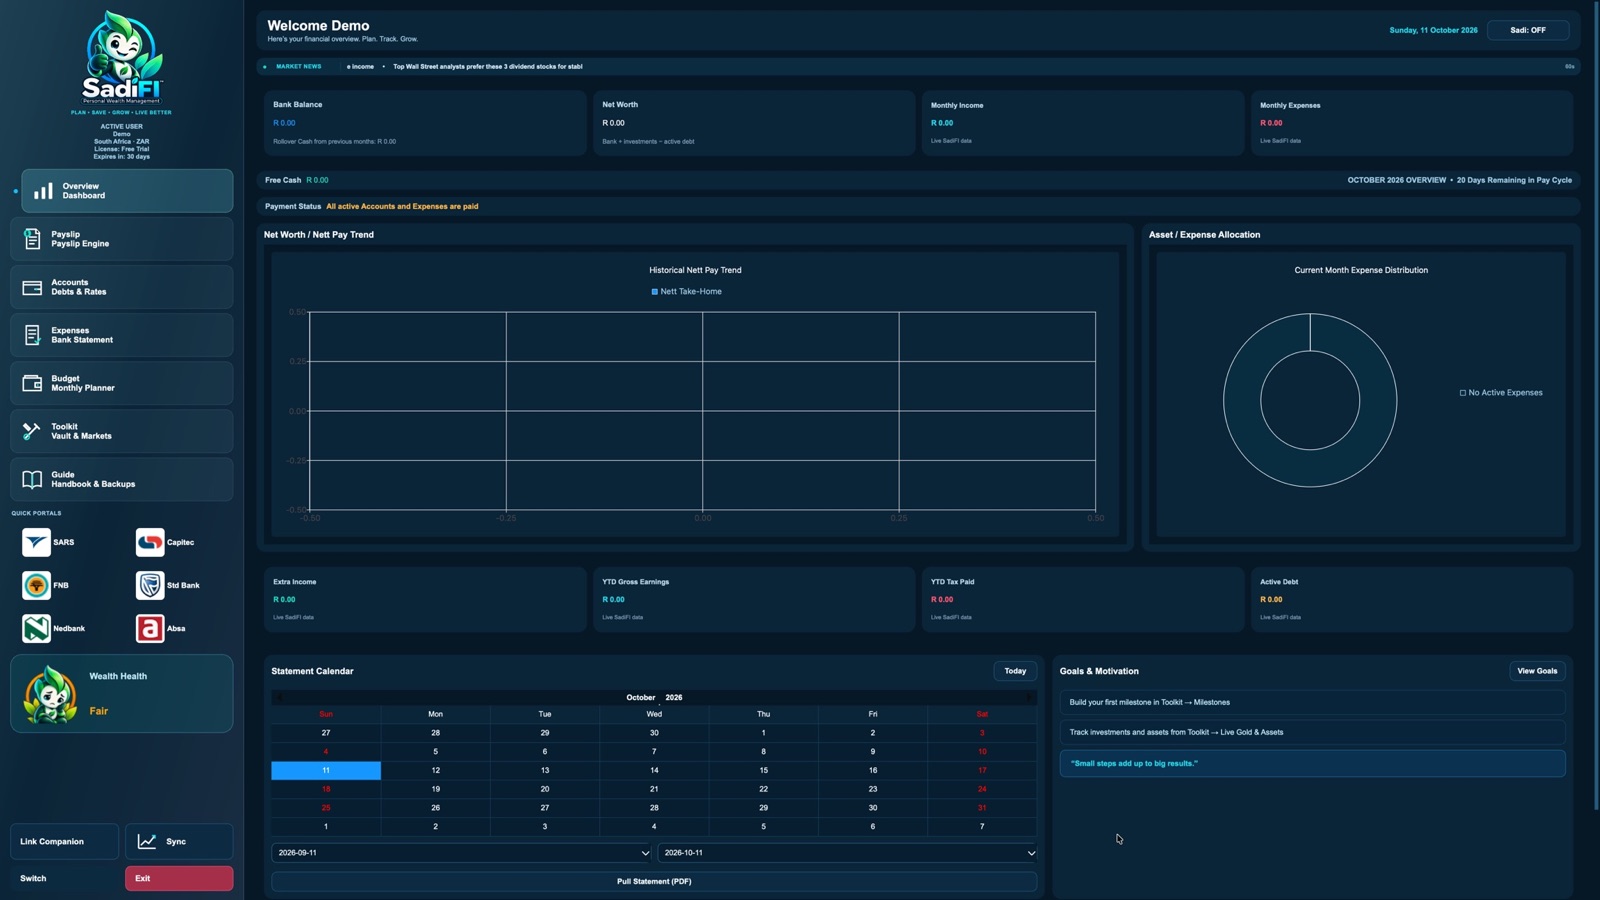
Task: Click the View Goals button
Action: pyautogui.click(x=1537, y=671)
